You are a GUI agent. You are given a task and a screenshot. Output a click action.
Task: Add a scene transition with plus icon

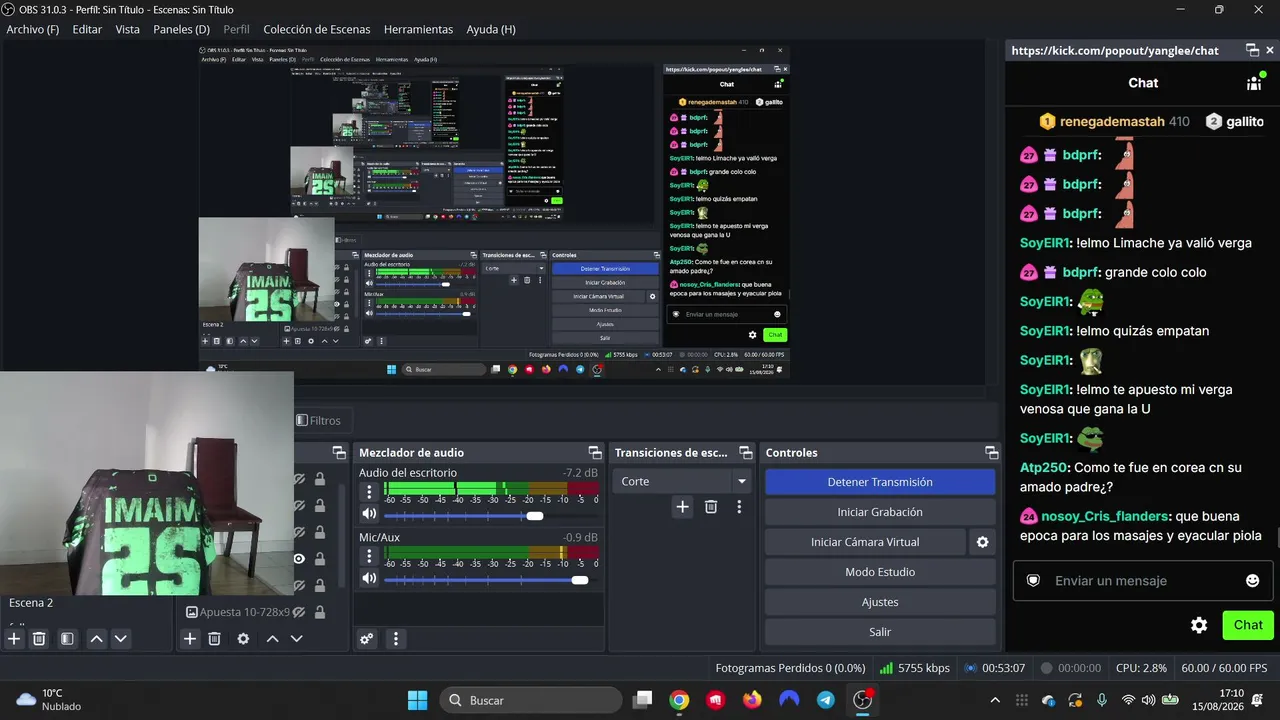(682, 507)
